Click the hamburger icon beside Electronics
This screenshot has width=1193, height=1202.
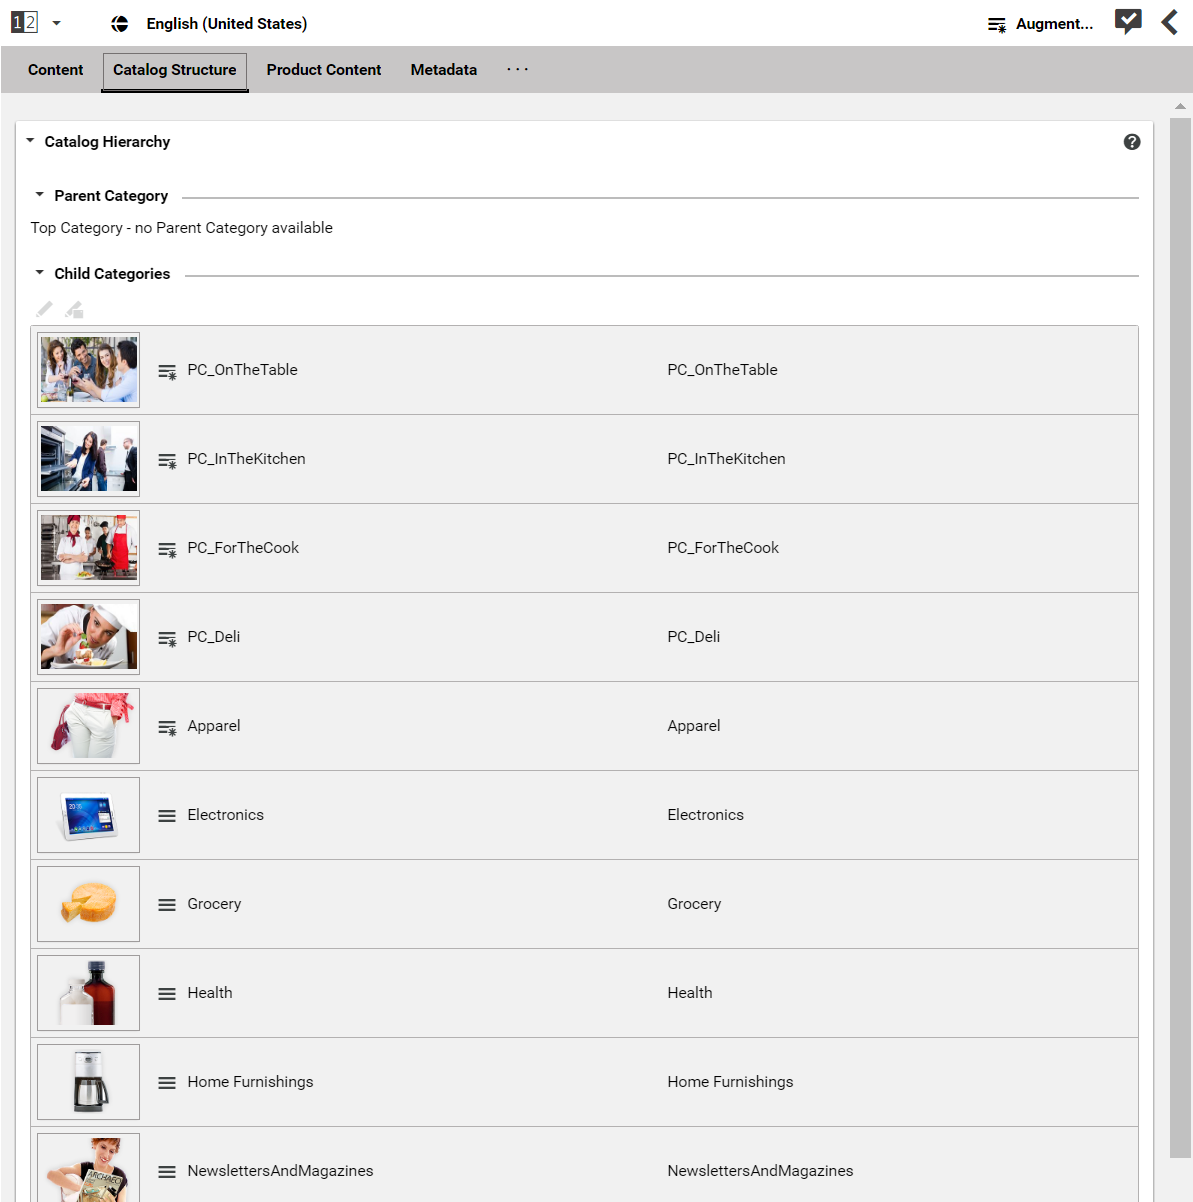pyautogui.click(x=167, y=815)
